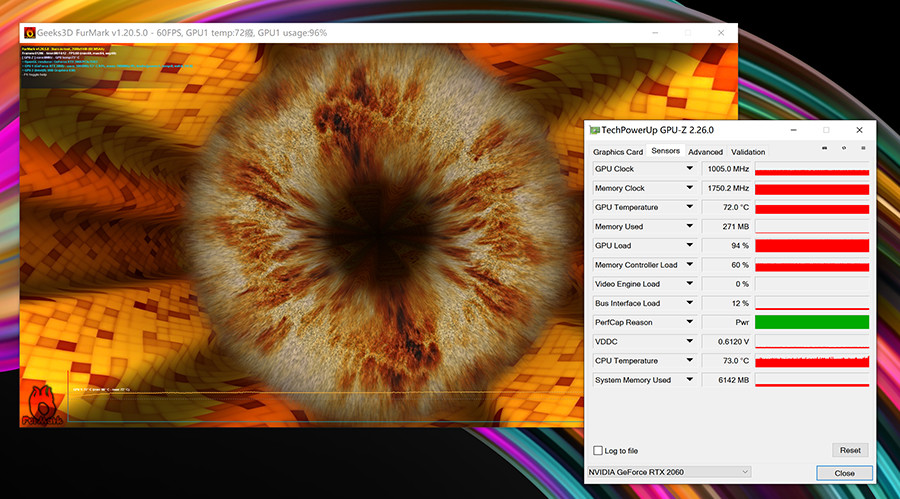The image size is (900, 499).
Task: Click the Memory Controller Load graph
Action: coord(812,265)
